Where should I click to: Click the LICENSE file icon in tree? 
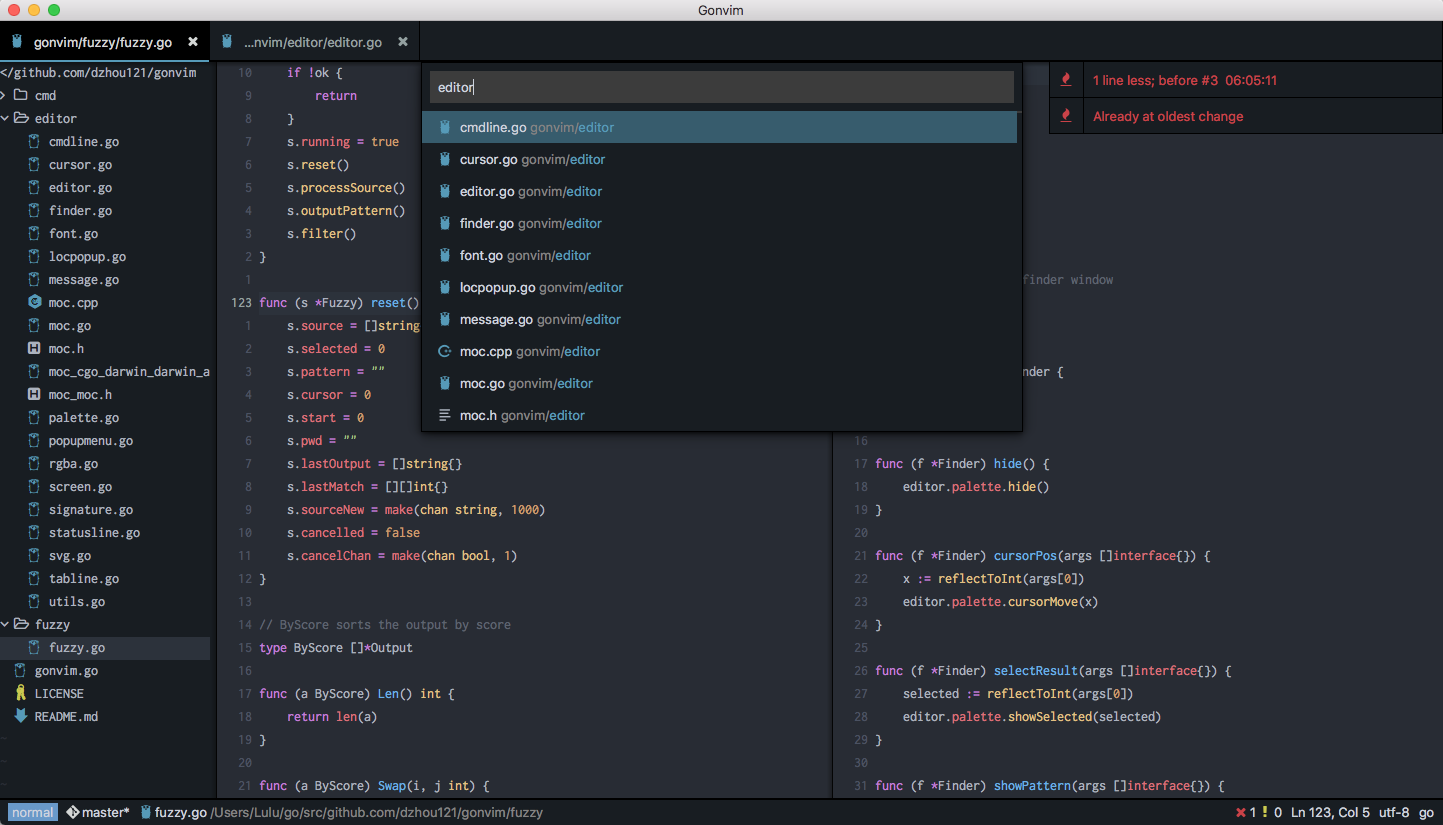pyautogui.click(x=20, y=693)
